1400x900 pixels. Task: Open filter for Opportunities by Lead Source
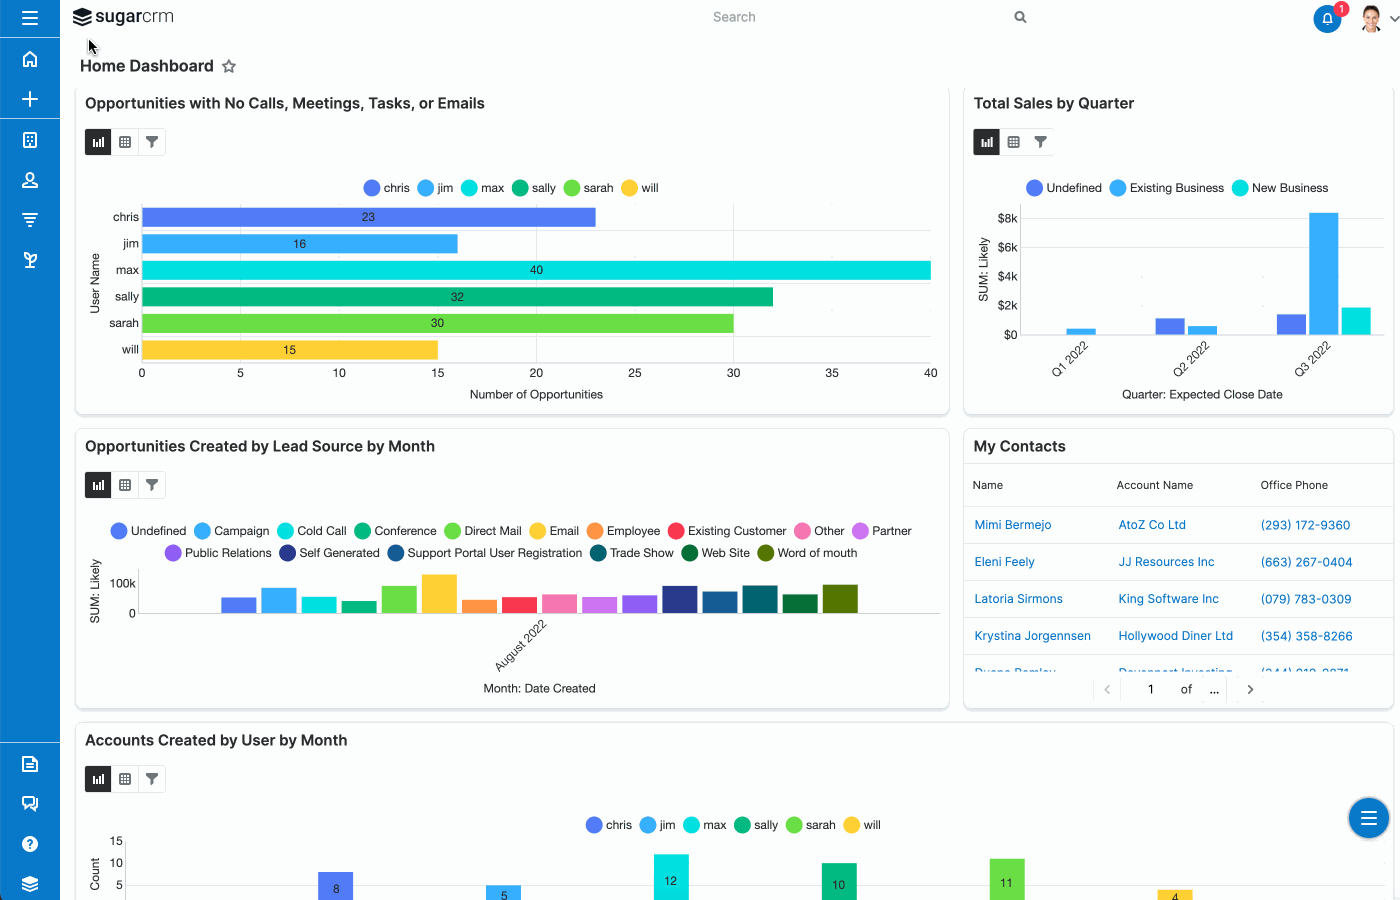pos(152,485)
